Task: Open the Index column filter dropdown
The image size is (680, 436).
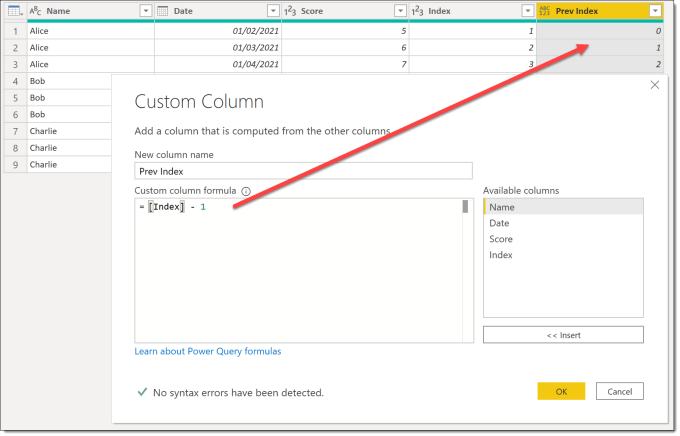Action: point(528,11)
